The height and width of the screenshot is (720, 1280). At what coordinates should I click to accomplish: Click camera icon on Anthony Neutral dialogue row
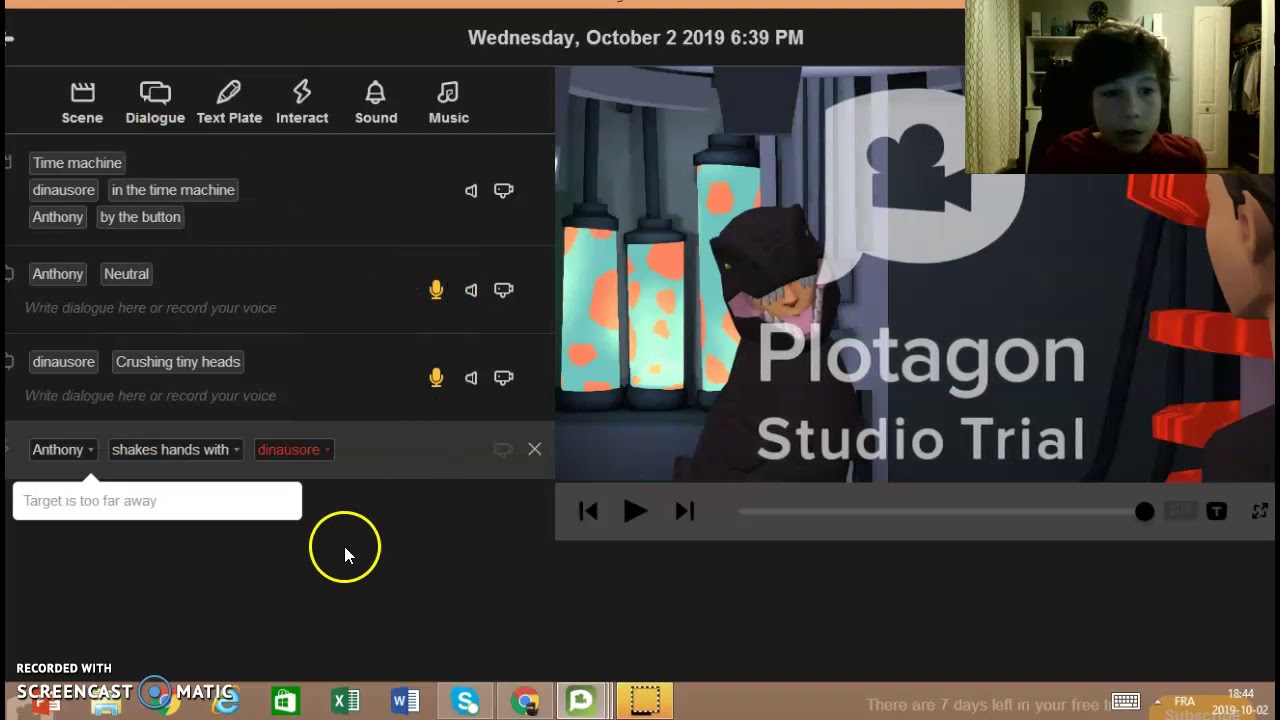click(503, 290)
